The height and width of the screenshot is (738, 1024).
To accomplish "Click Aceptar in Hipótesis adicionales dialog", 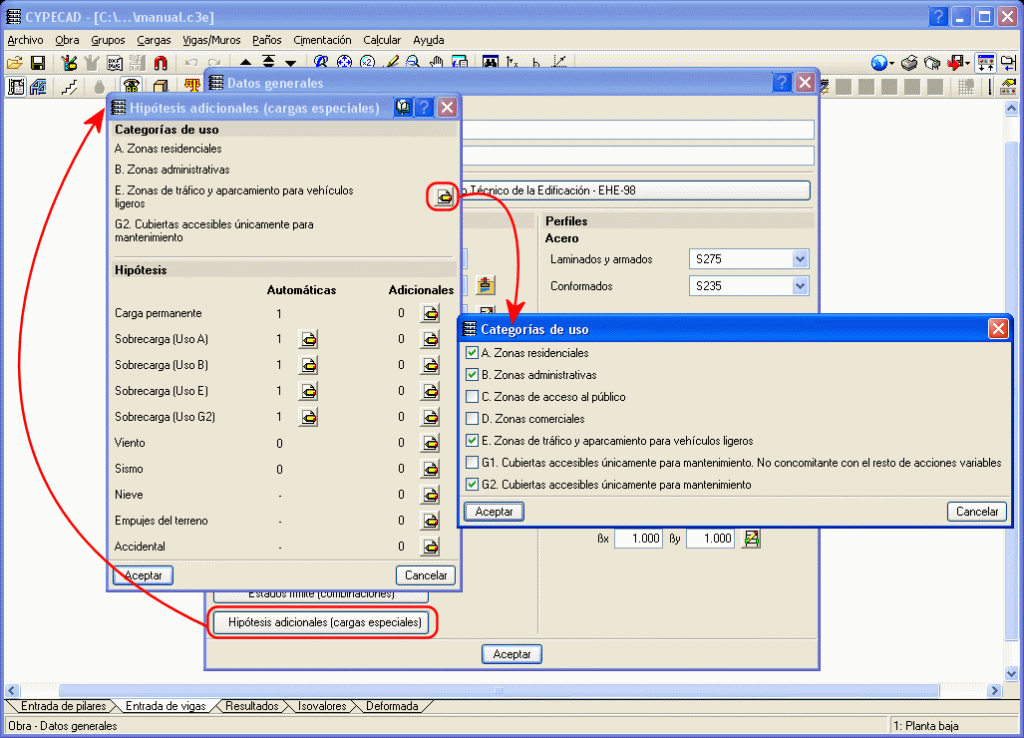I will tap(143, 575).
